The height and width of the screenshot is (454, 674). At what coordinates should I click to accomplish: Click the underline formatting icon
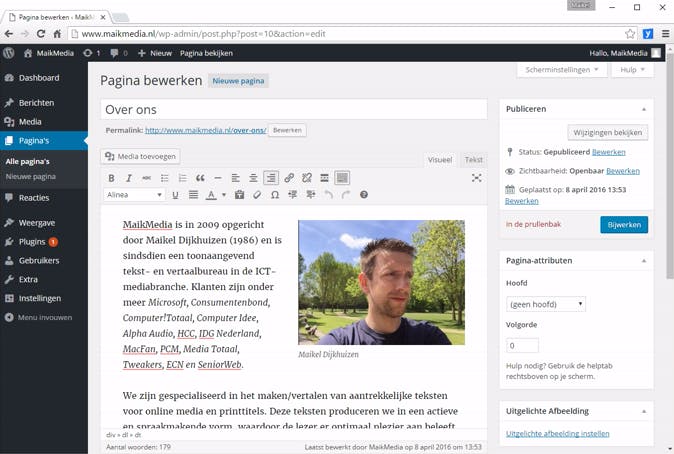(176, 195)
